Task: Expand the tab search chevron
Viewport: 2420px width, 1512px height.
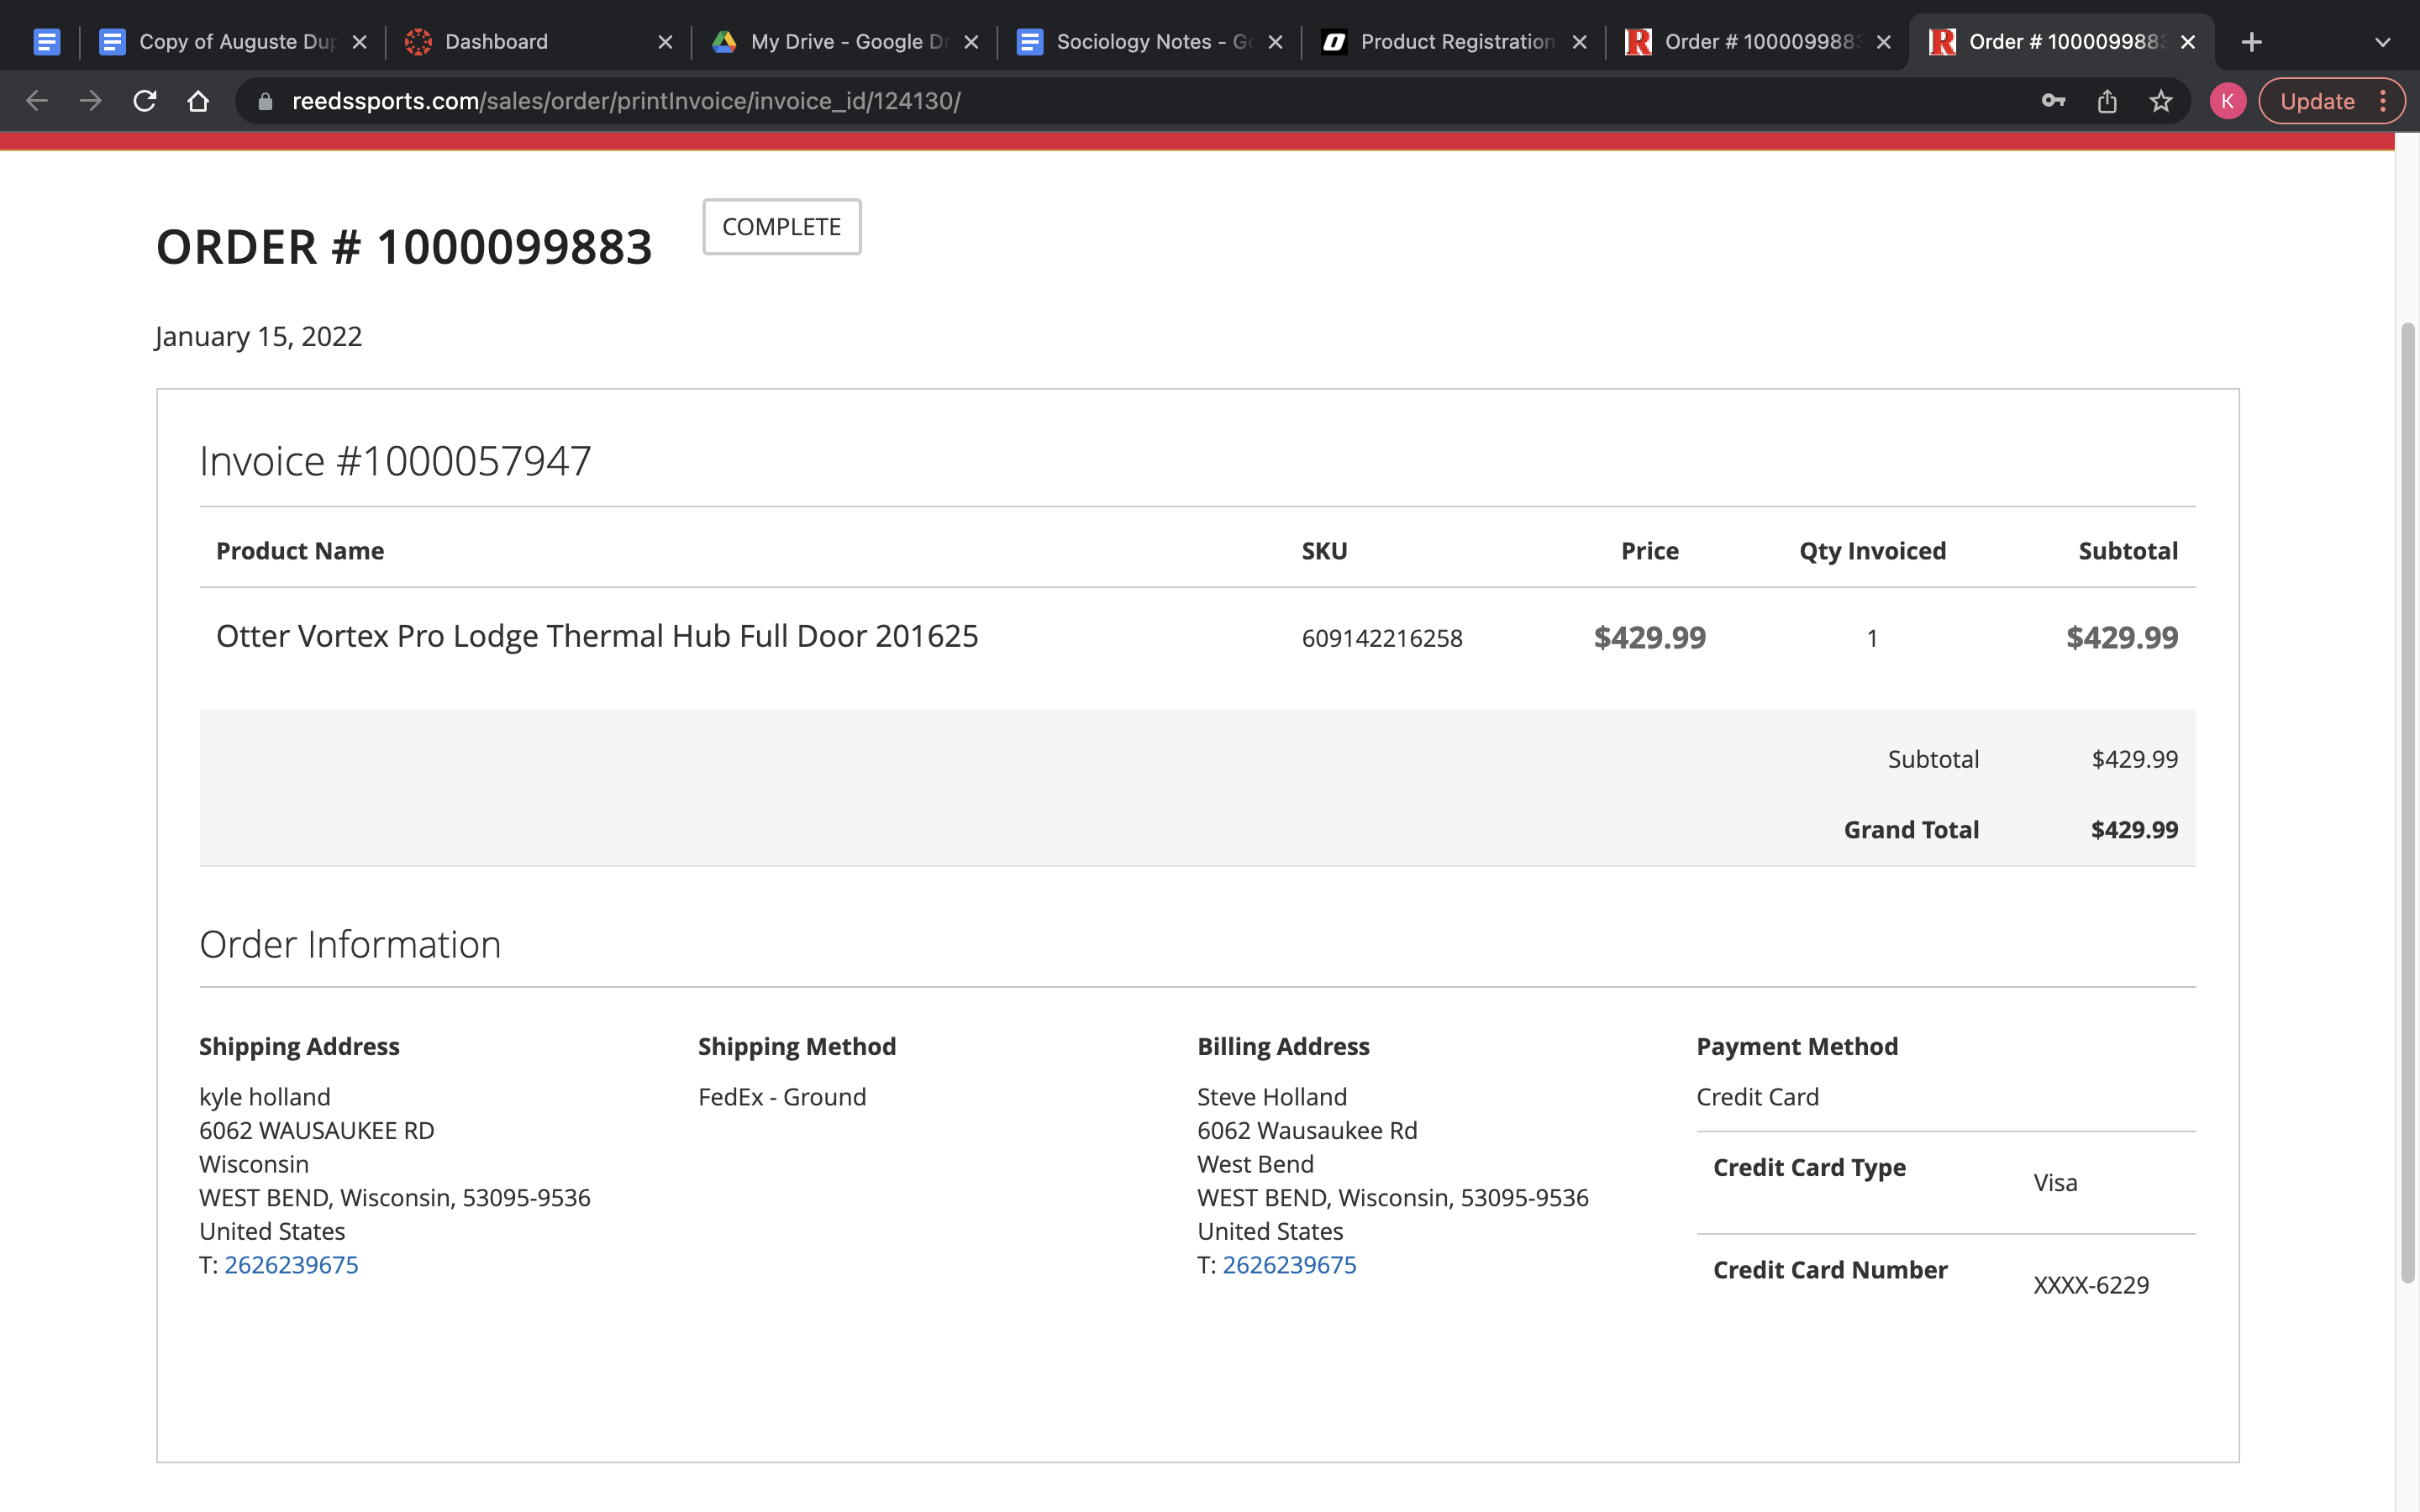Action: tap(2382, 42)
